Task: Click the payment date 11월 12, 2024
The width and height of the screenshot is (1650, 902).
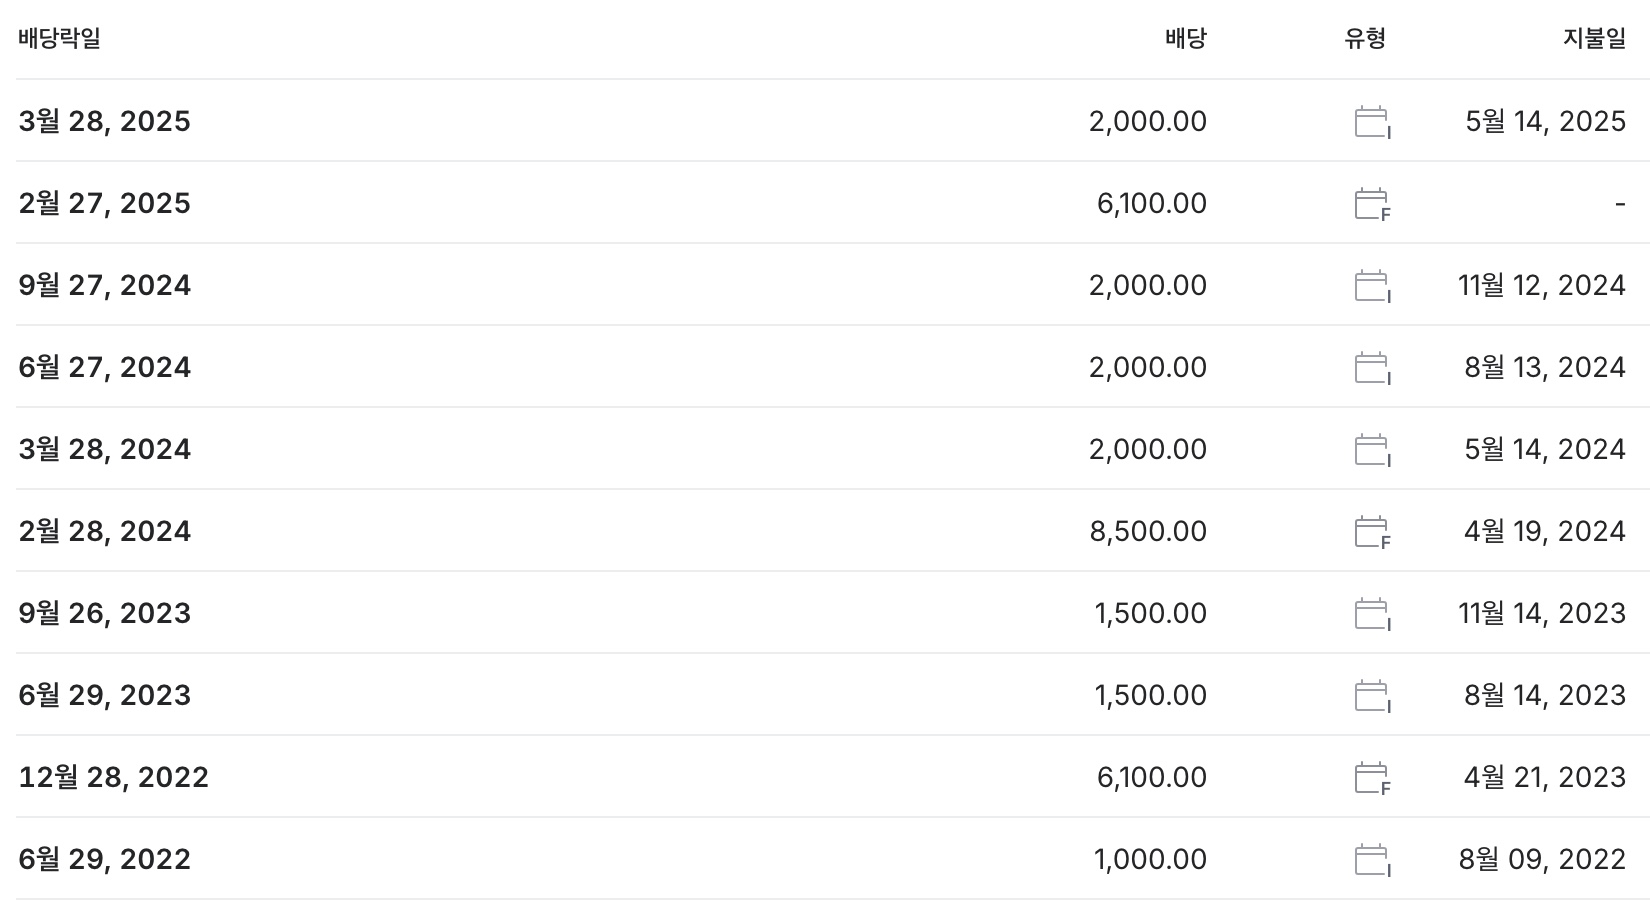Action: click(x=1541, y=286)
